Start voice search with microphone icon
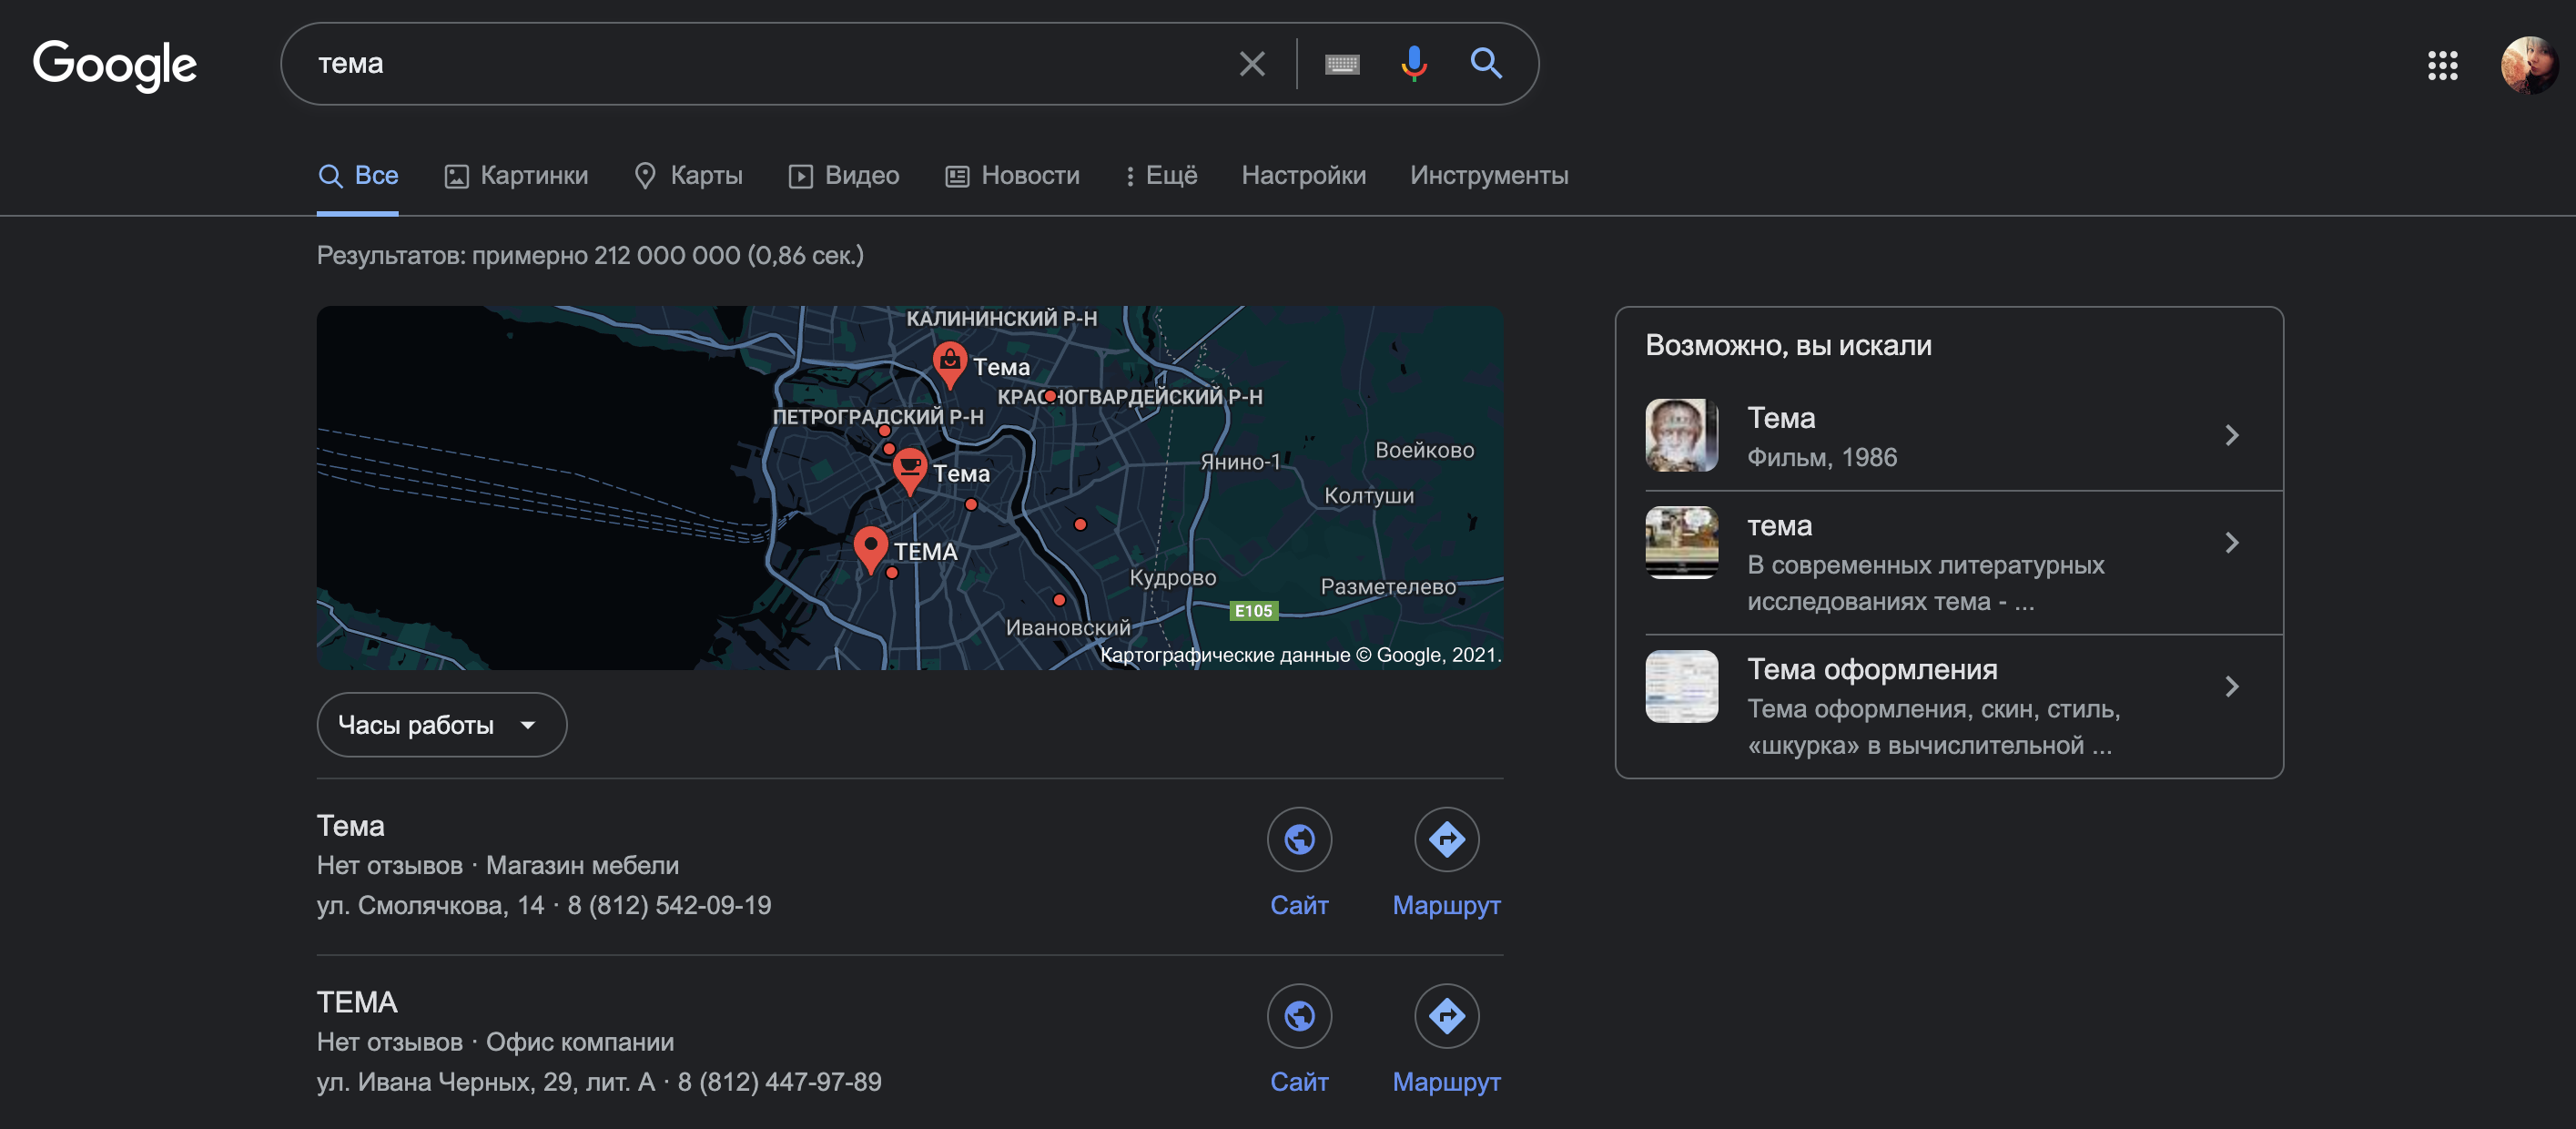 1413,64
